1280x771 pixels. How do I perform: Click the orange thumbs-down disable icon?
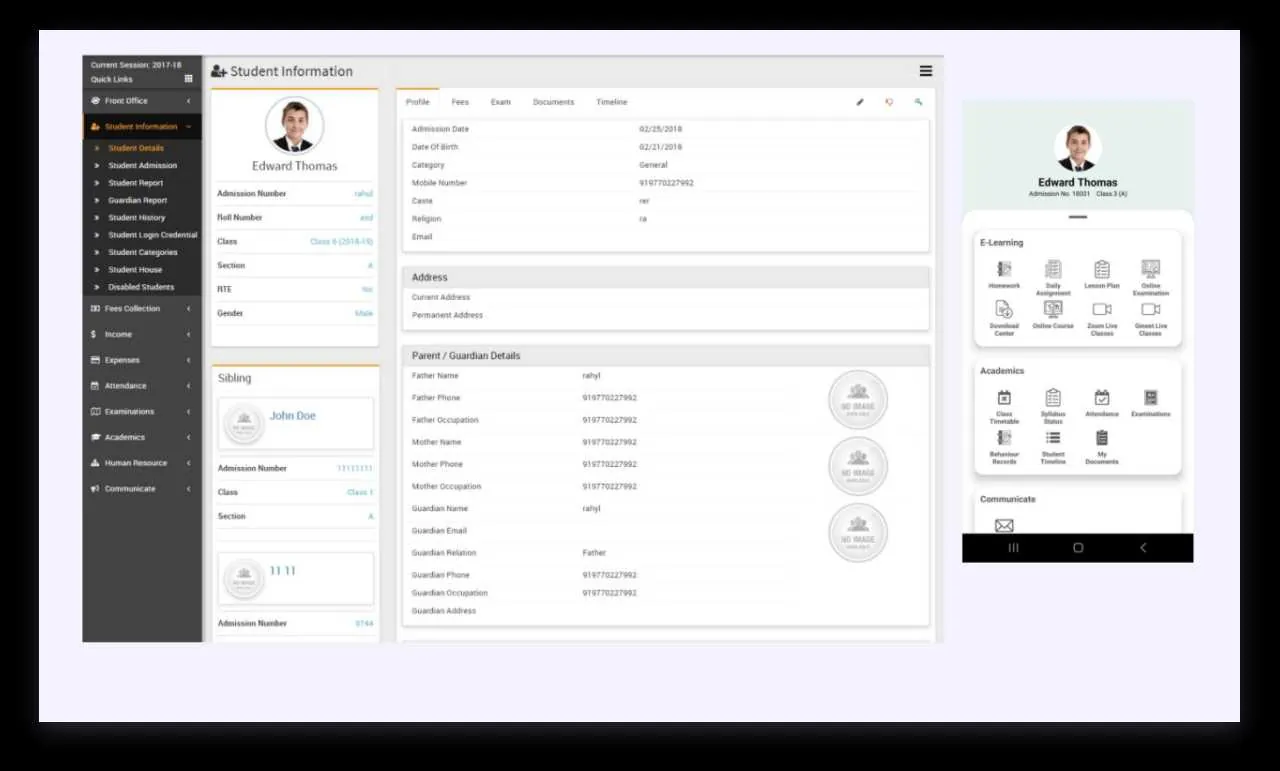889,102
